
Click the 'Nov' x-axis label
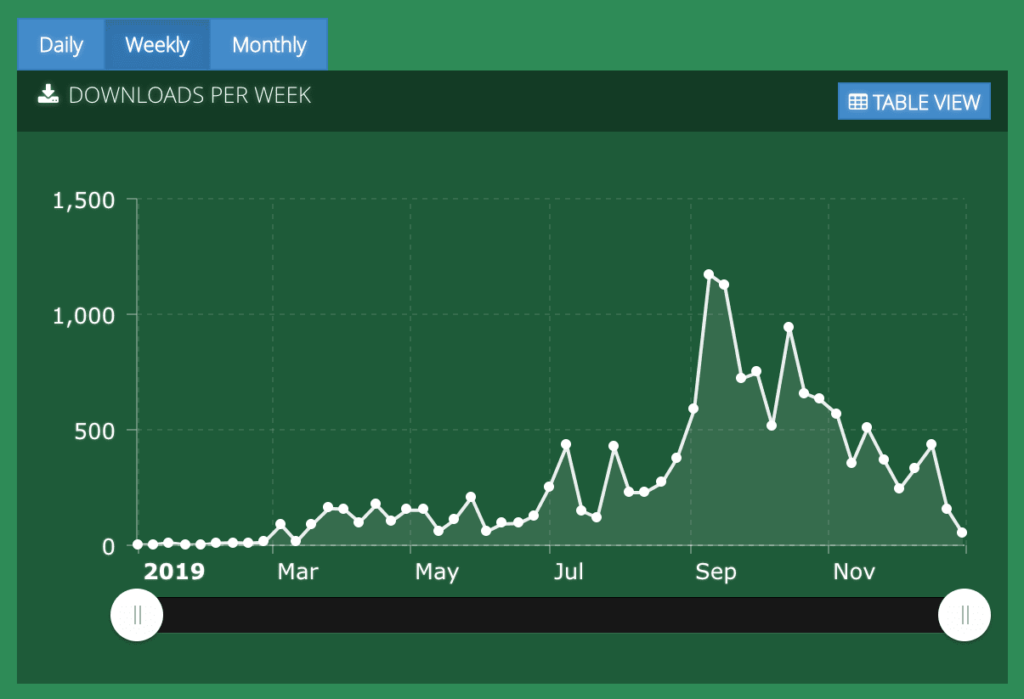[x=854, y=572]
